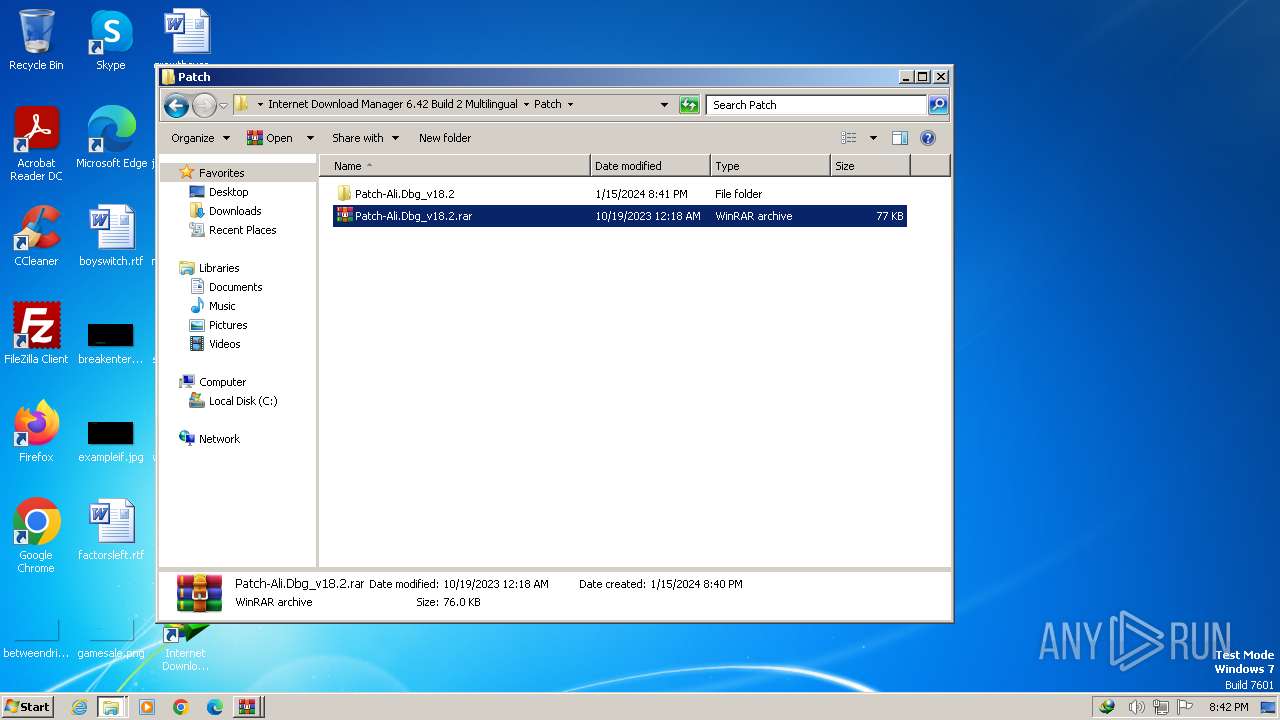Open Windows Media Player from the taskbar

(147, 706)
